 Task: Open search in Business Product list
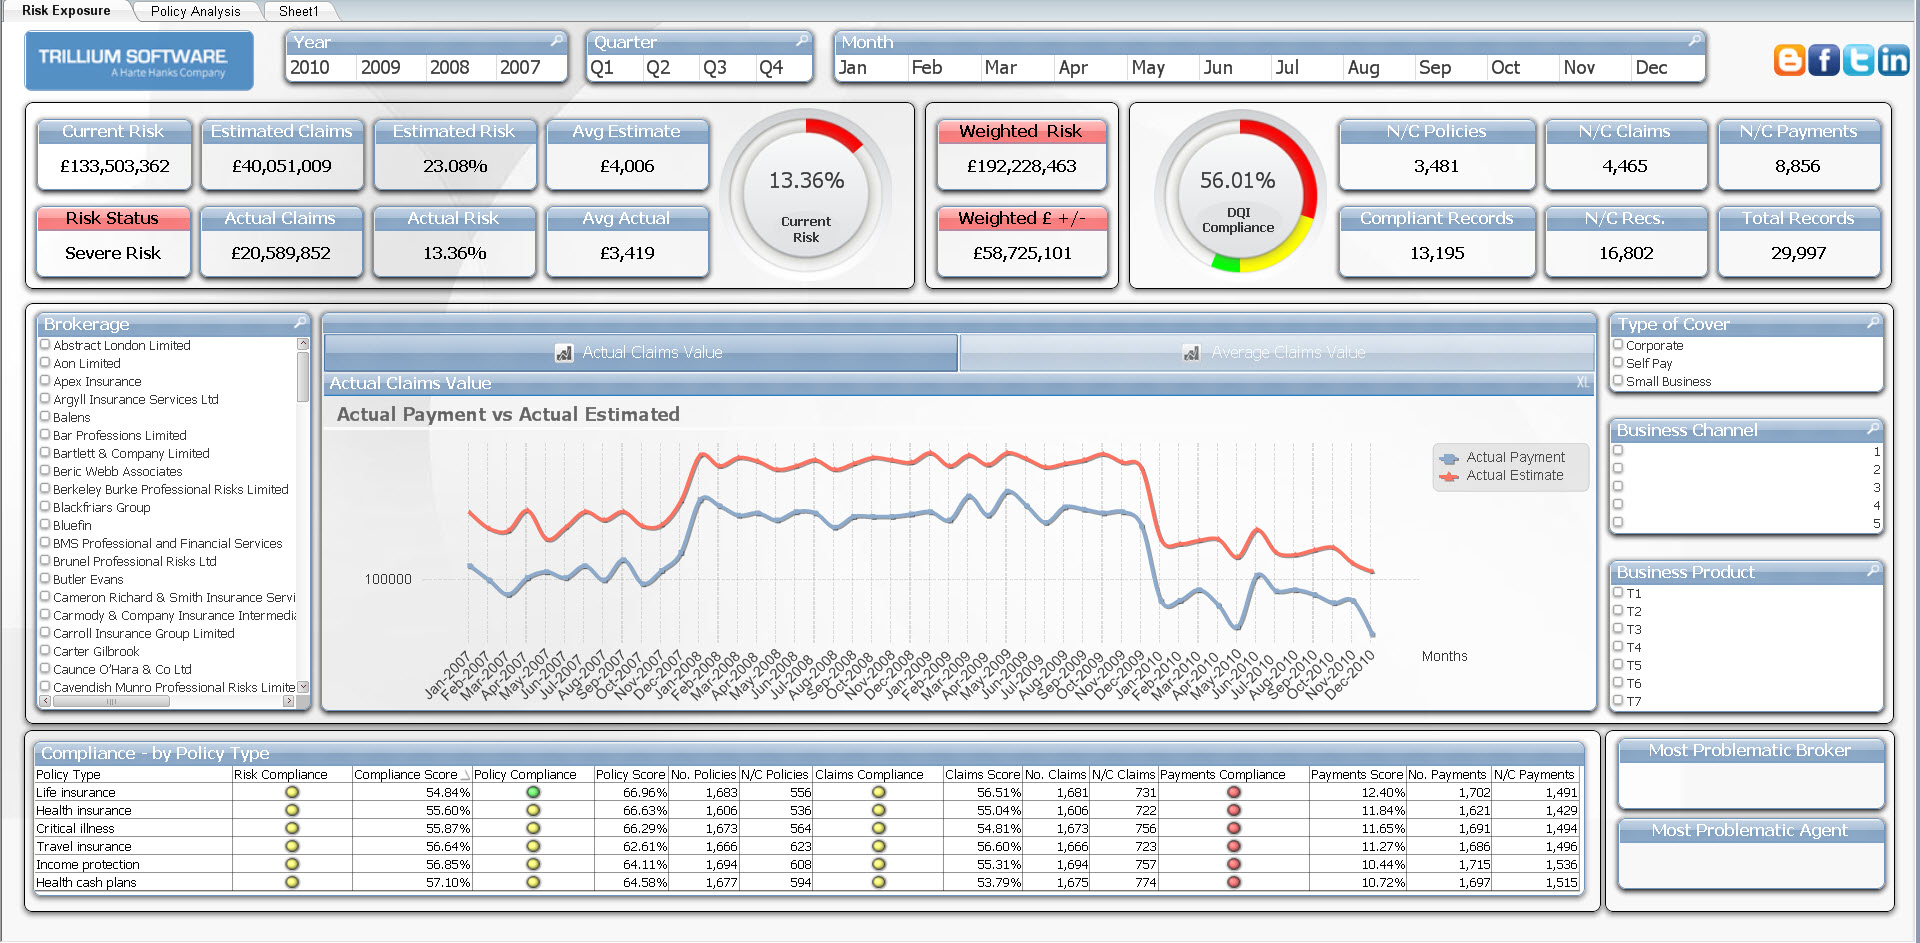pyautogui.click(x=1873, y=571)
